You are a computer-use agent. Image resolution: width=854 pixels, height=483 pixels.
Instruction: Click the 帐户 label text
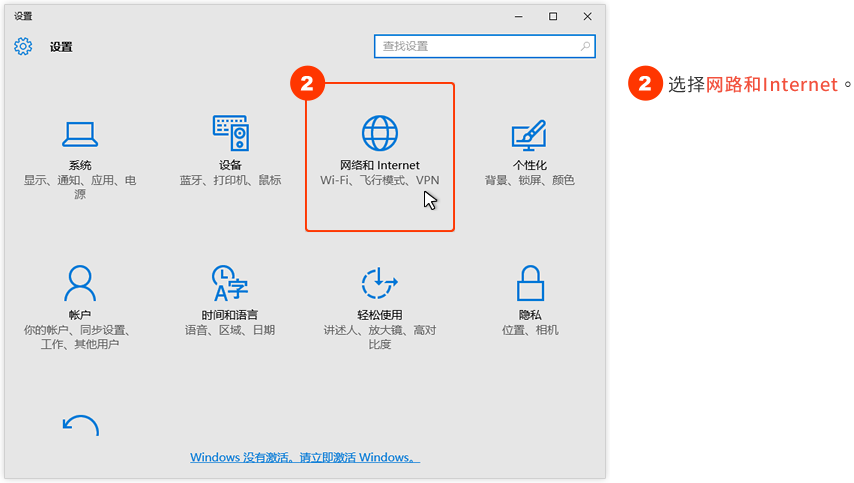click(80, 315)
